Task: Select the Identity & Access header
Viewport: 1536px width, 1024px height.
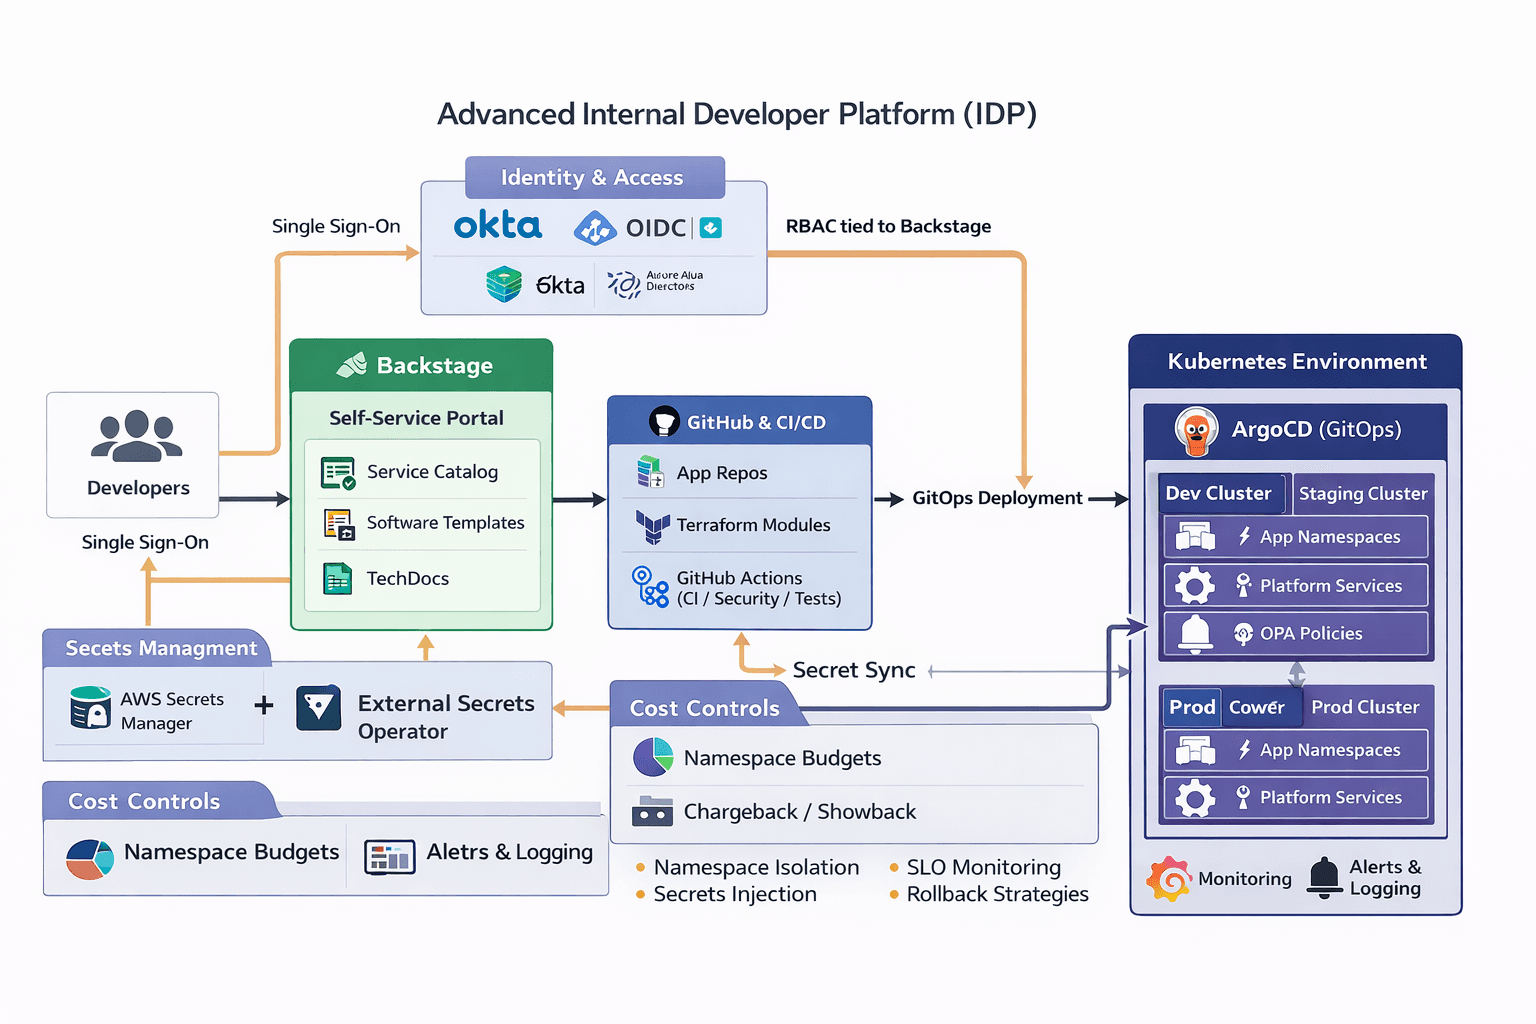Action: click(593, 178)
